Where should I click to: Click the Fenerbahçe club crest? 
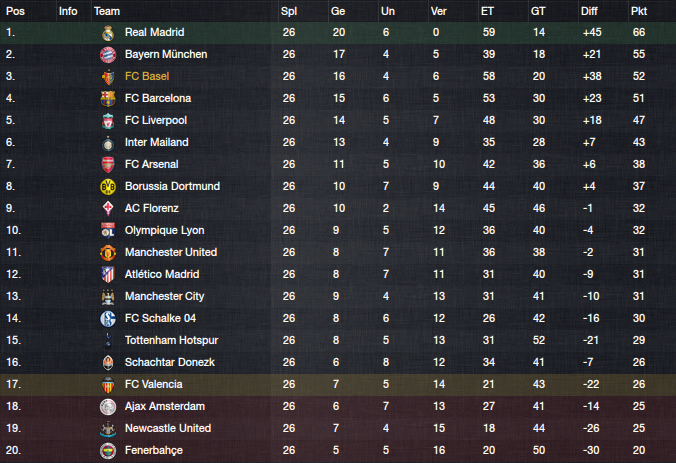(x=108, y=450)
